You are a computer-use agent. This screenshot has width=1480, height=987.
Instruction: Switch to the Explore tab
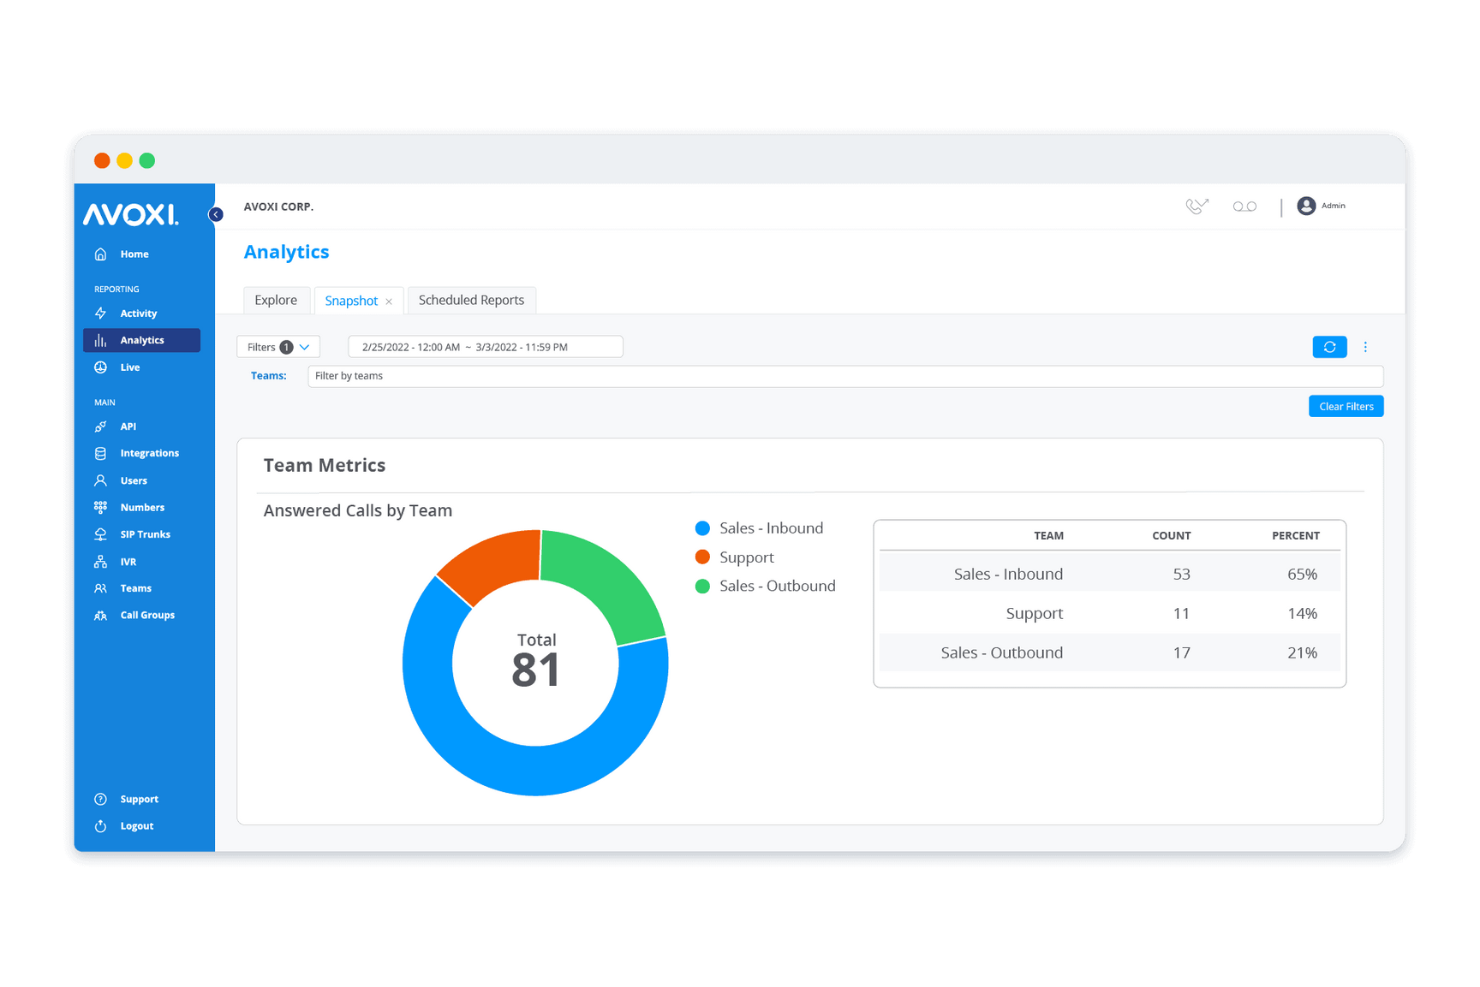tap(276, 300)
